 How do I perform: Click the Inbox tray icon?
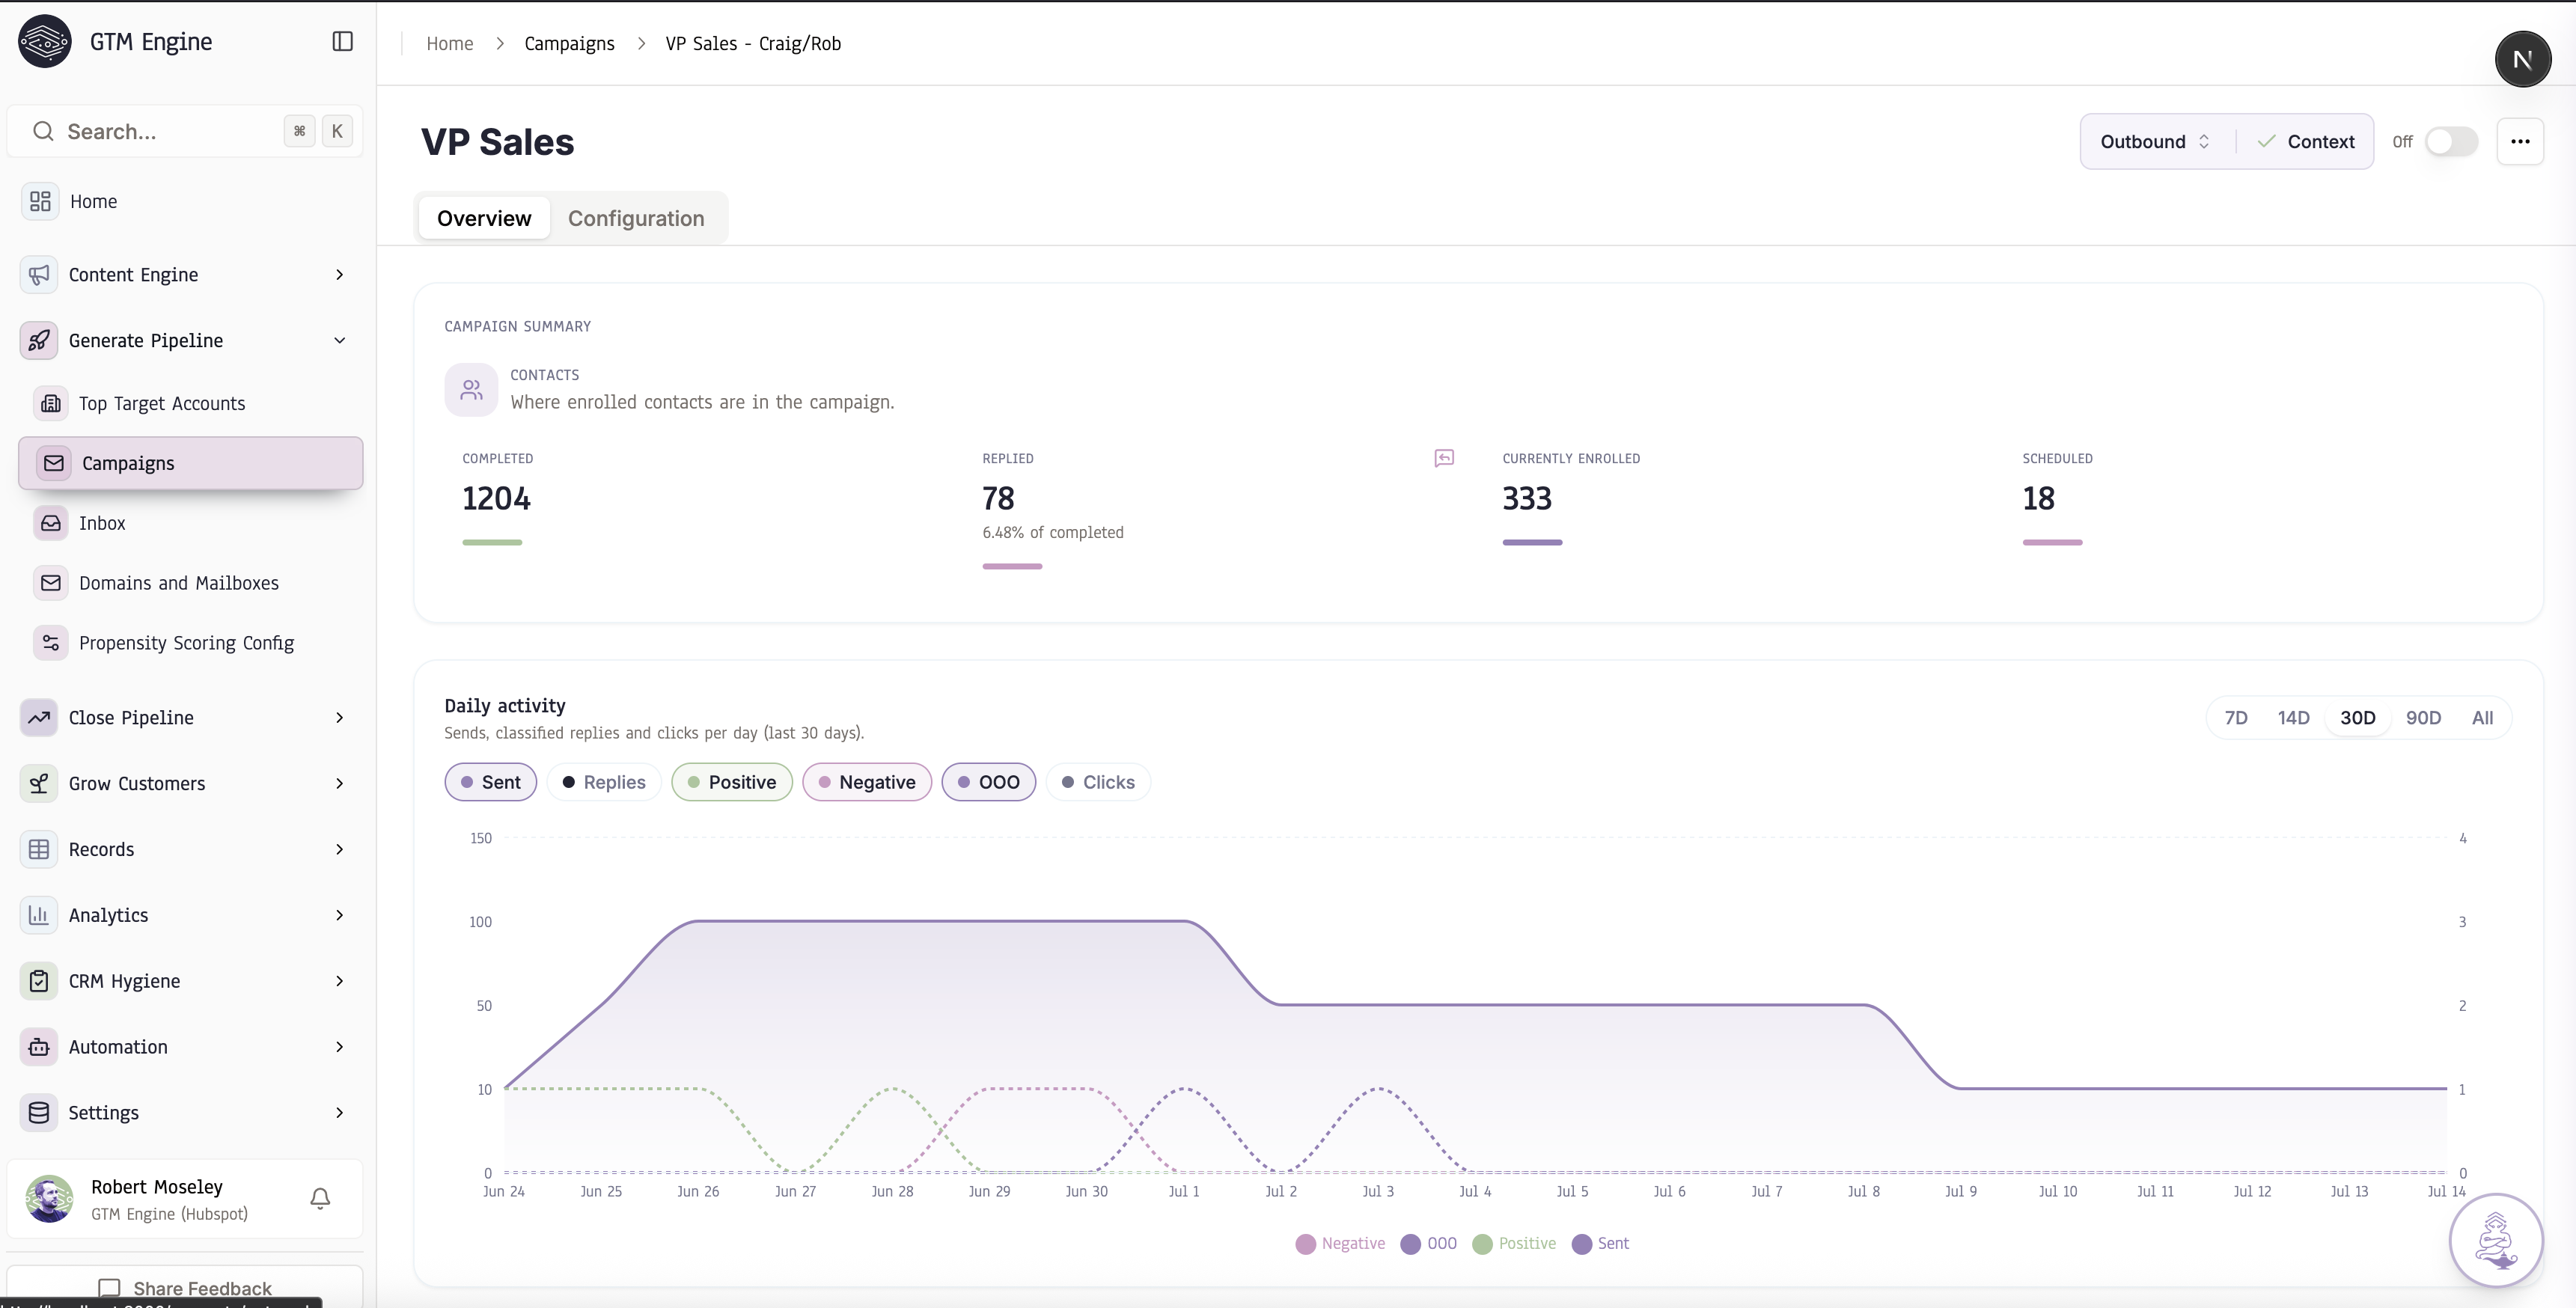(x=51, y=523)
